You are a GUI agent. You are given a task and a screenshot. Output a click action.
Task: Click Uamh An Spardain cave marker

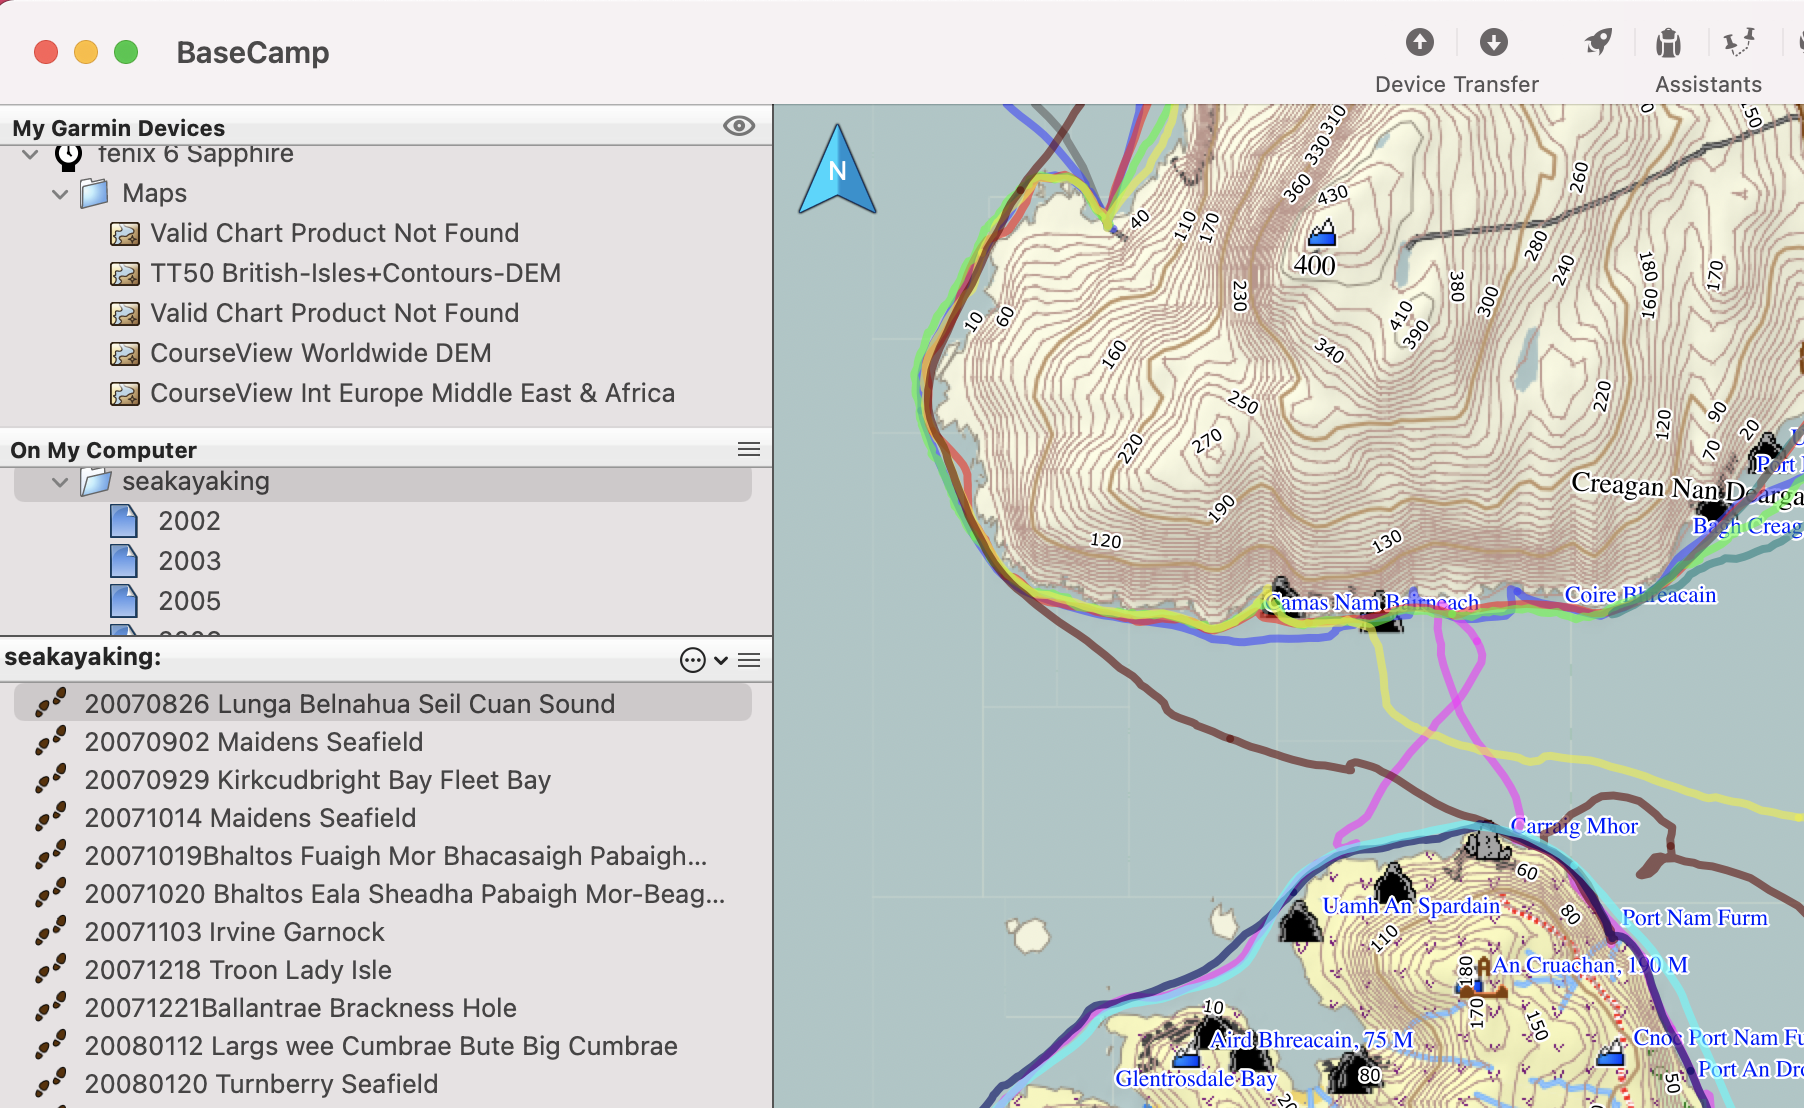[1393, 882]
